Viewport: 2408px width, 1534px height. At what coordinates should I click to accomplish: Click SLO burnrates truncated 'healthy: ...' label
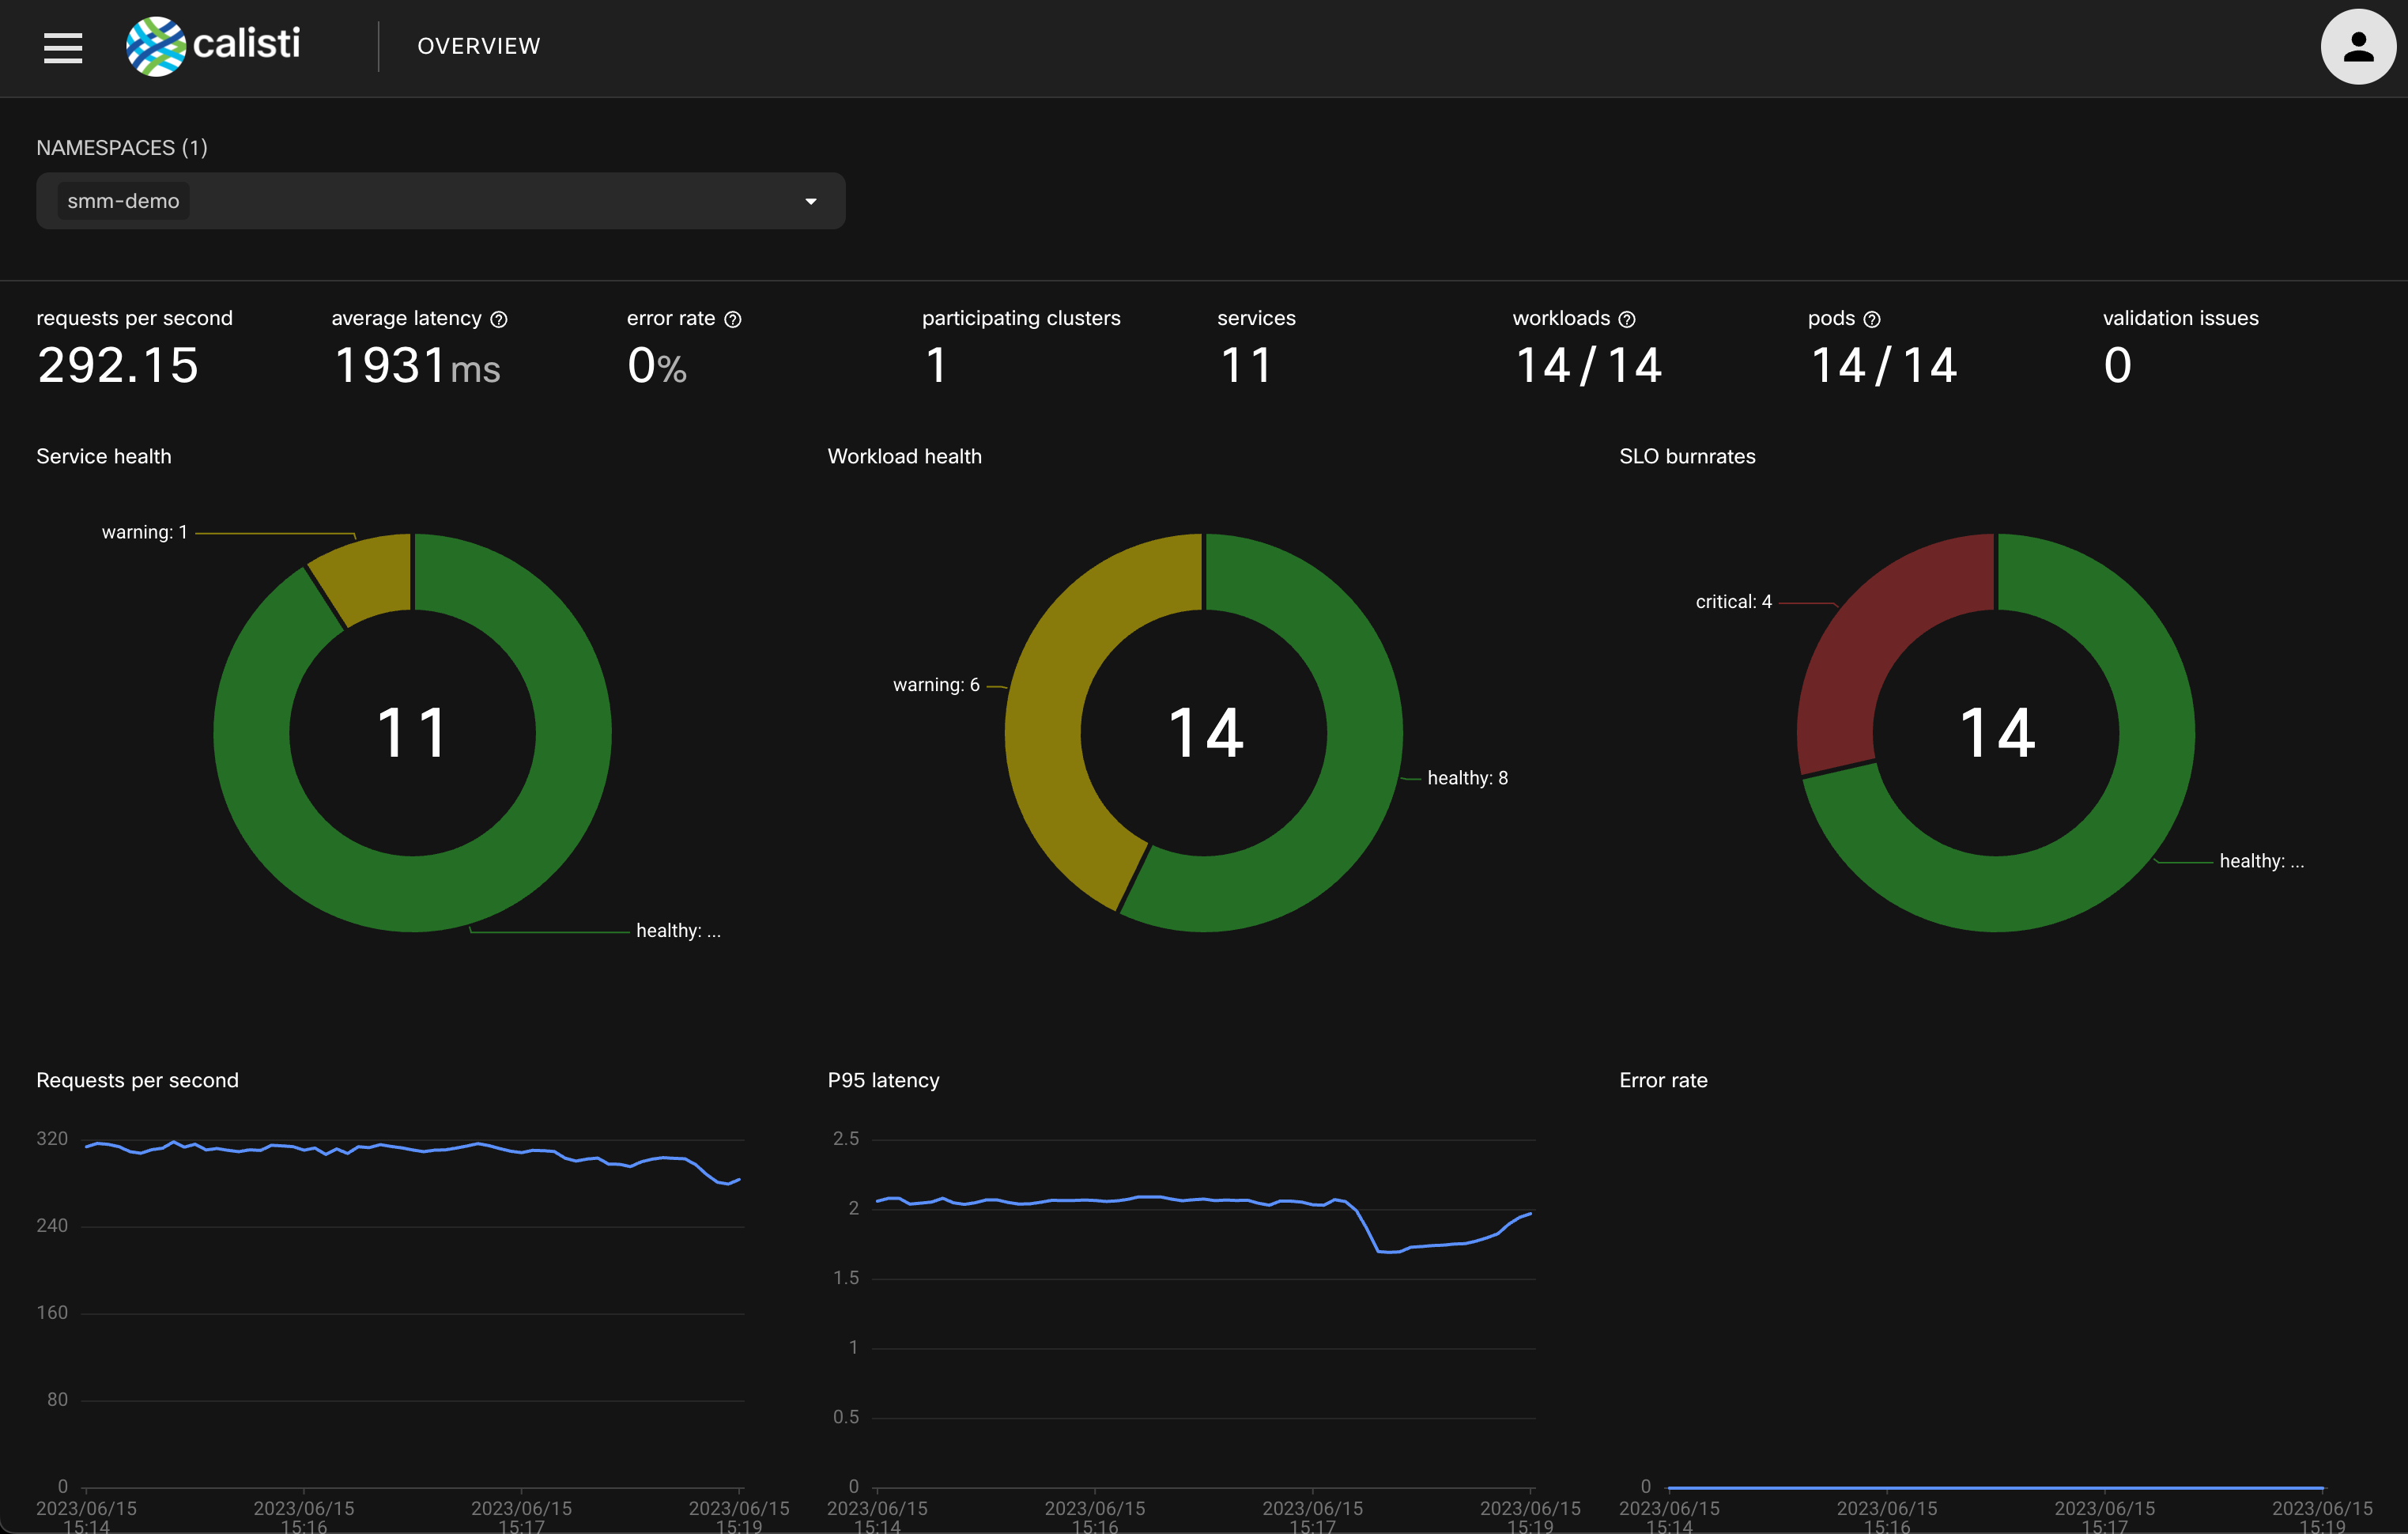click(x=2261, y=862)
